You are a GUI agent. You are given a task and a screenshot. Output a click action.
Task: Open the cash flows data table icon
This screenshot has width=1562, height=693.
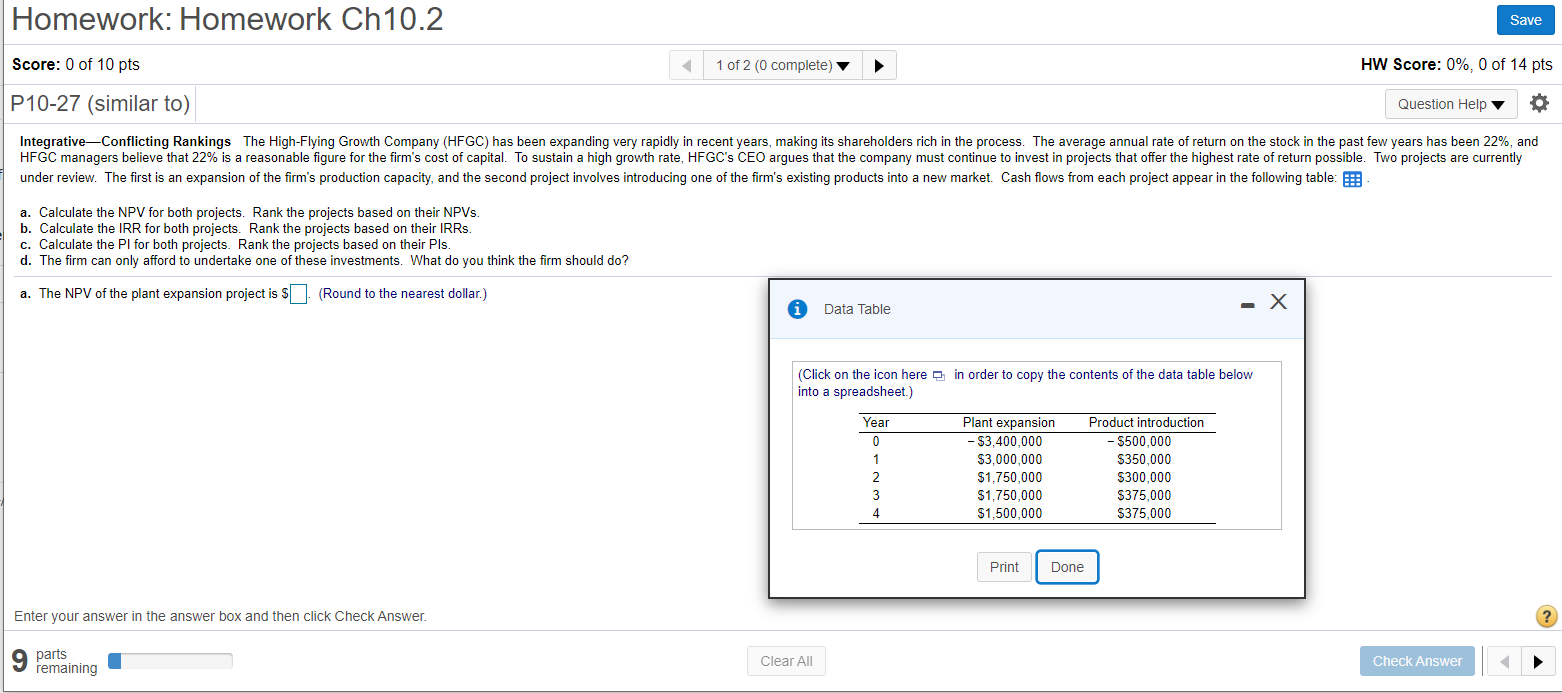tap(1352, 180)
